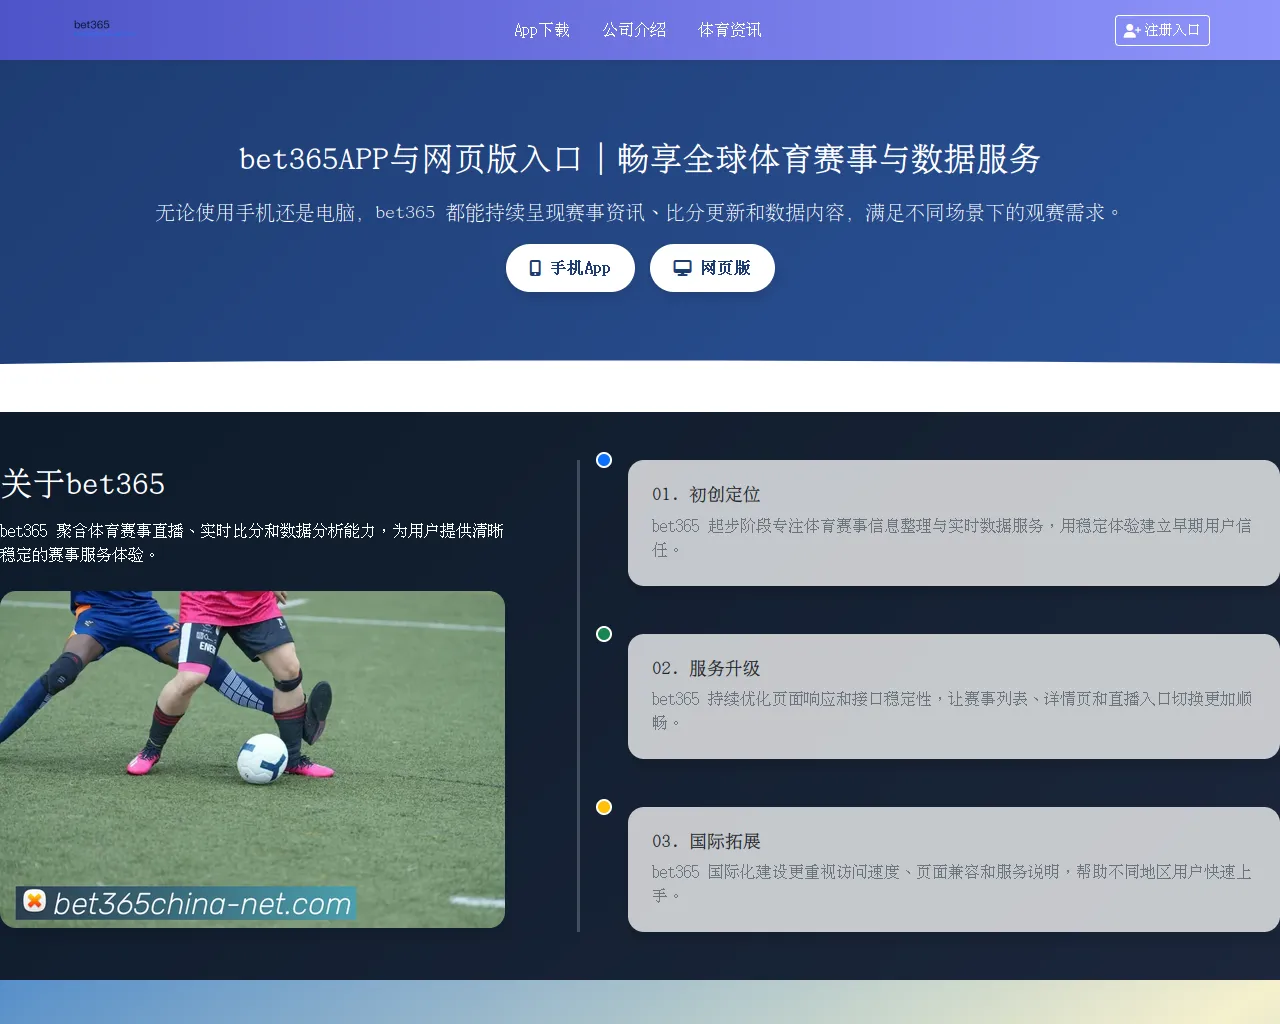Click the 注册入口 button
The width and height of the screenshot is (1280, 1024).
click(x=1162, y=30)
